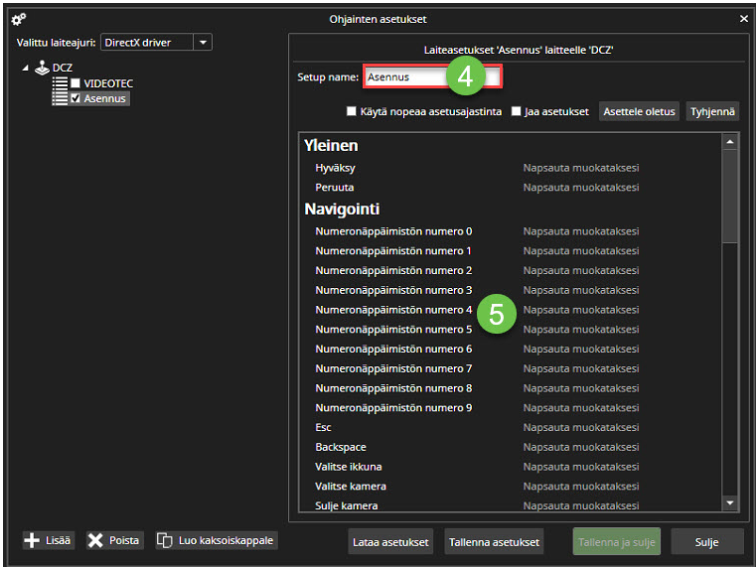Click the Tallenna asetukset button

(x=494, y=542)
